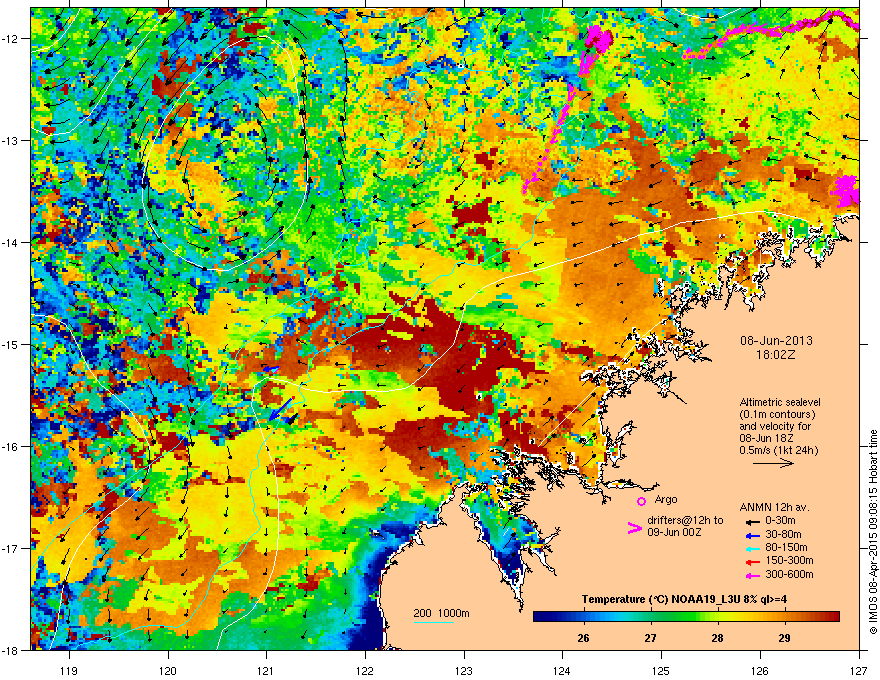Click the 0.5m/s velocity scale arrow

coord(773,463)
